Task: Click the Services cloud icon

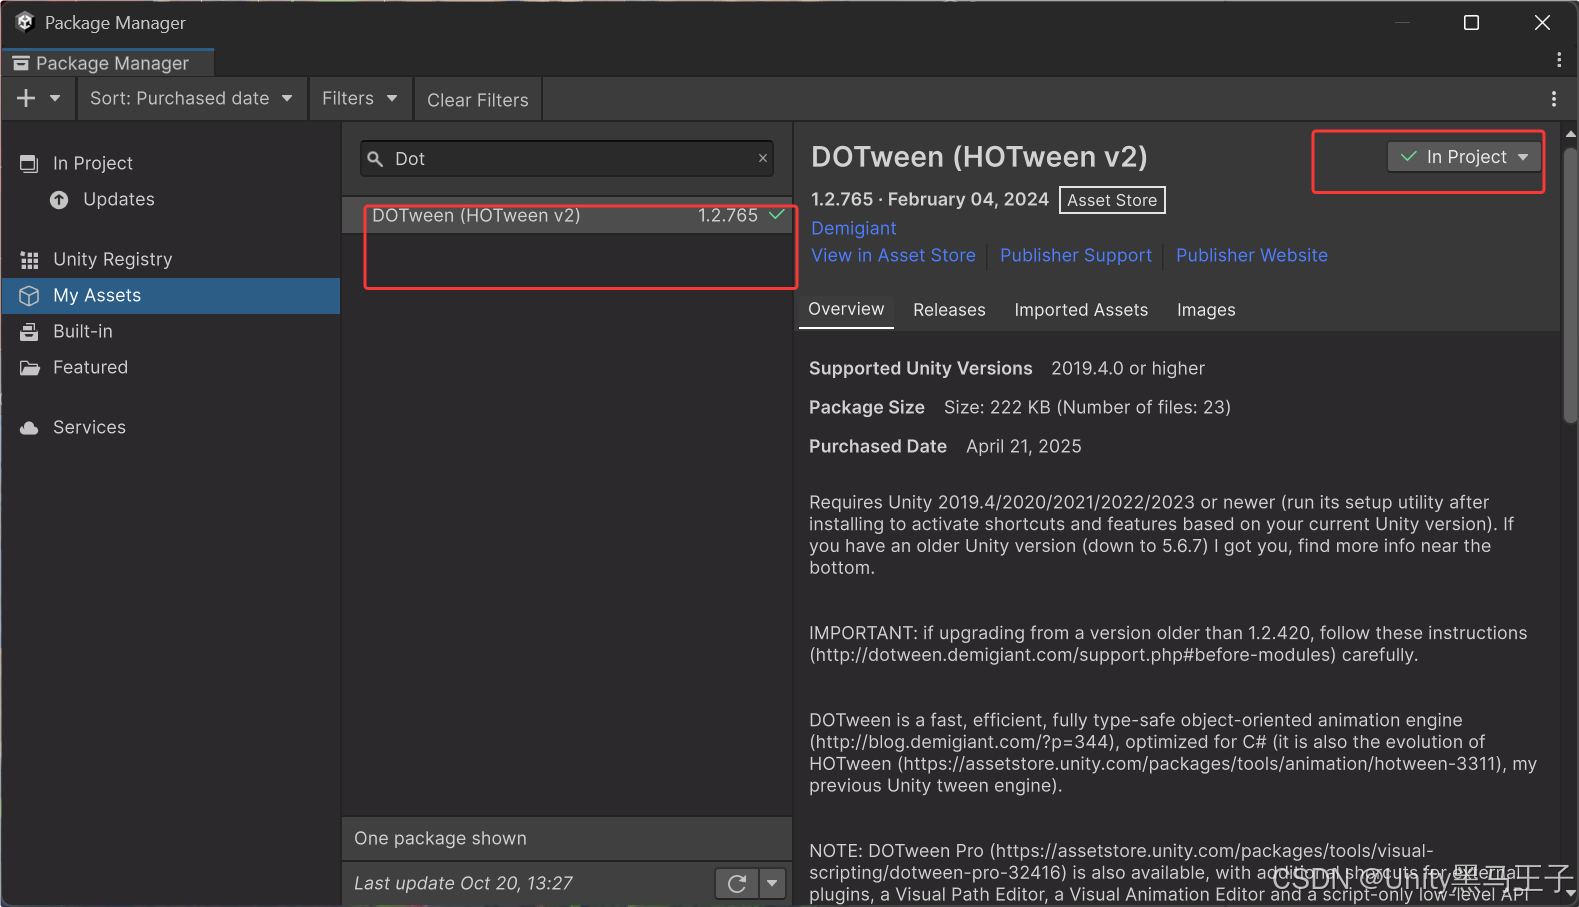Action: [x=29, y=428]
